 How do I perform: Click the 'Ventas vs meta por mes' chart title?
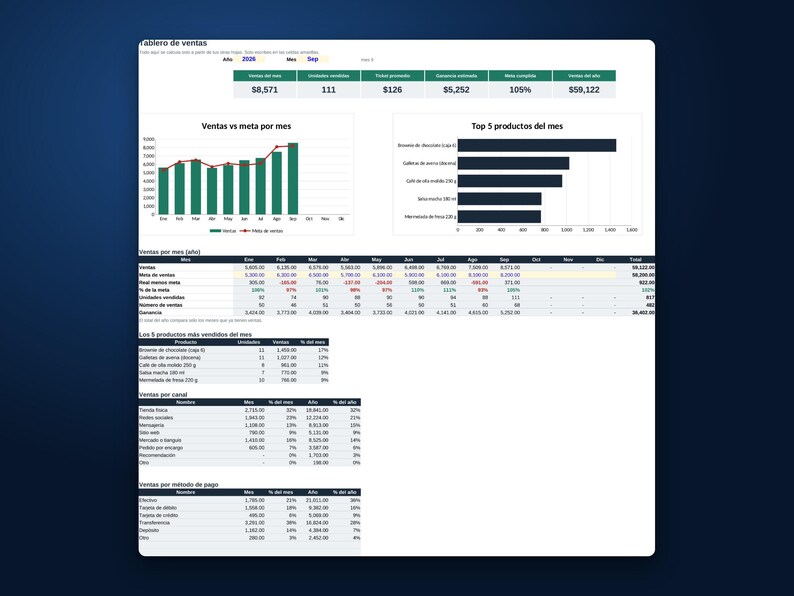tap(246, 126)
